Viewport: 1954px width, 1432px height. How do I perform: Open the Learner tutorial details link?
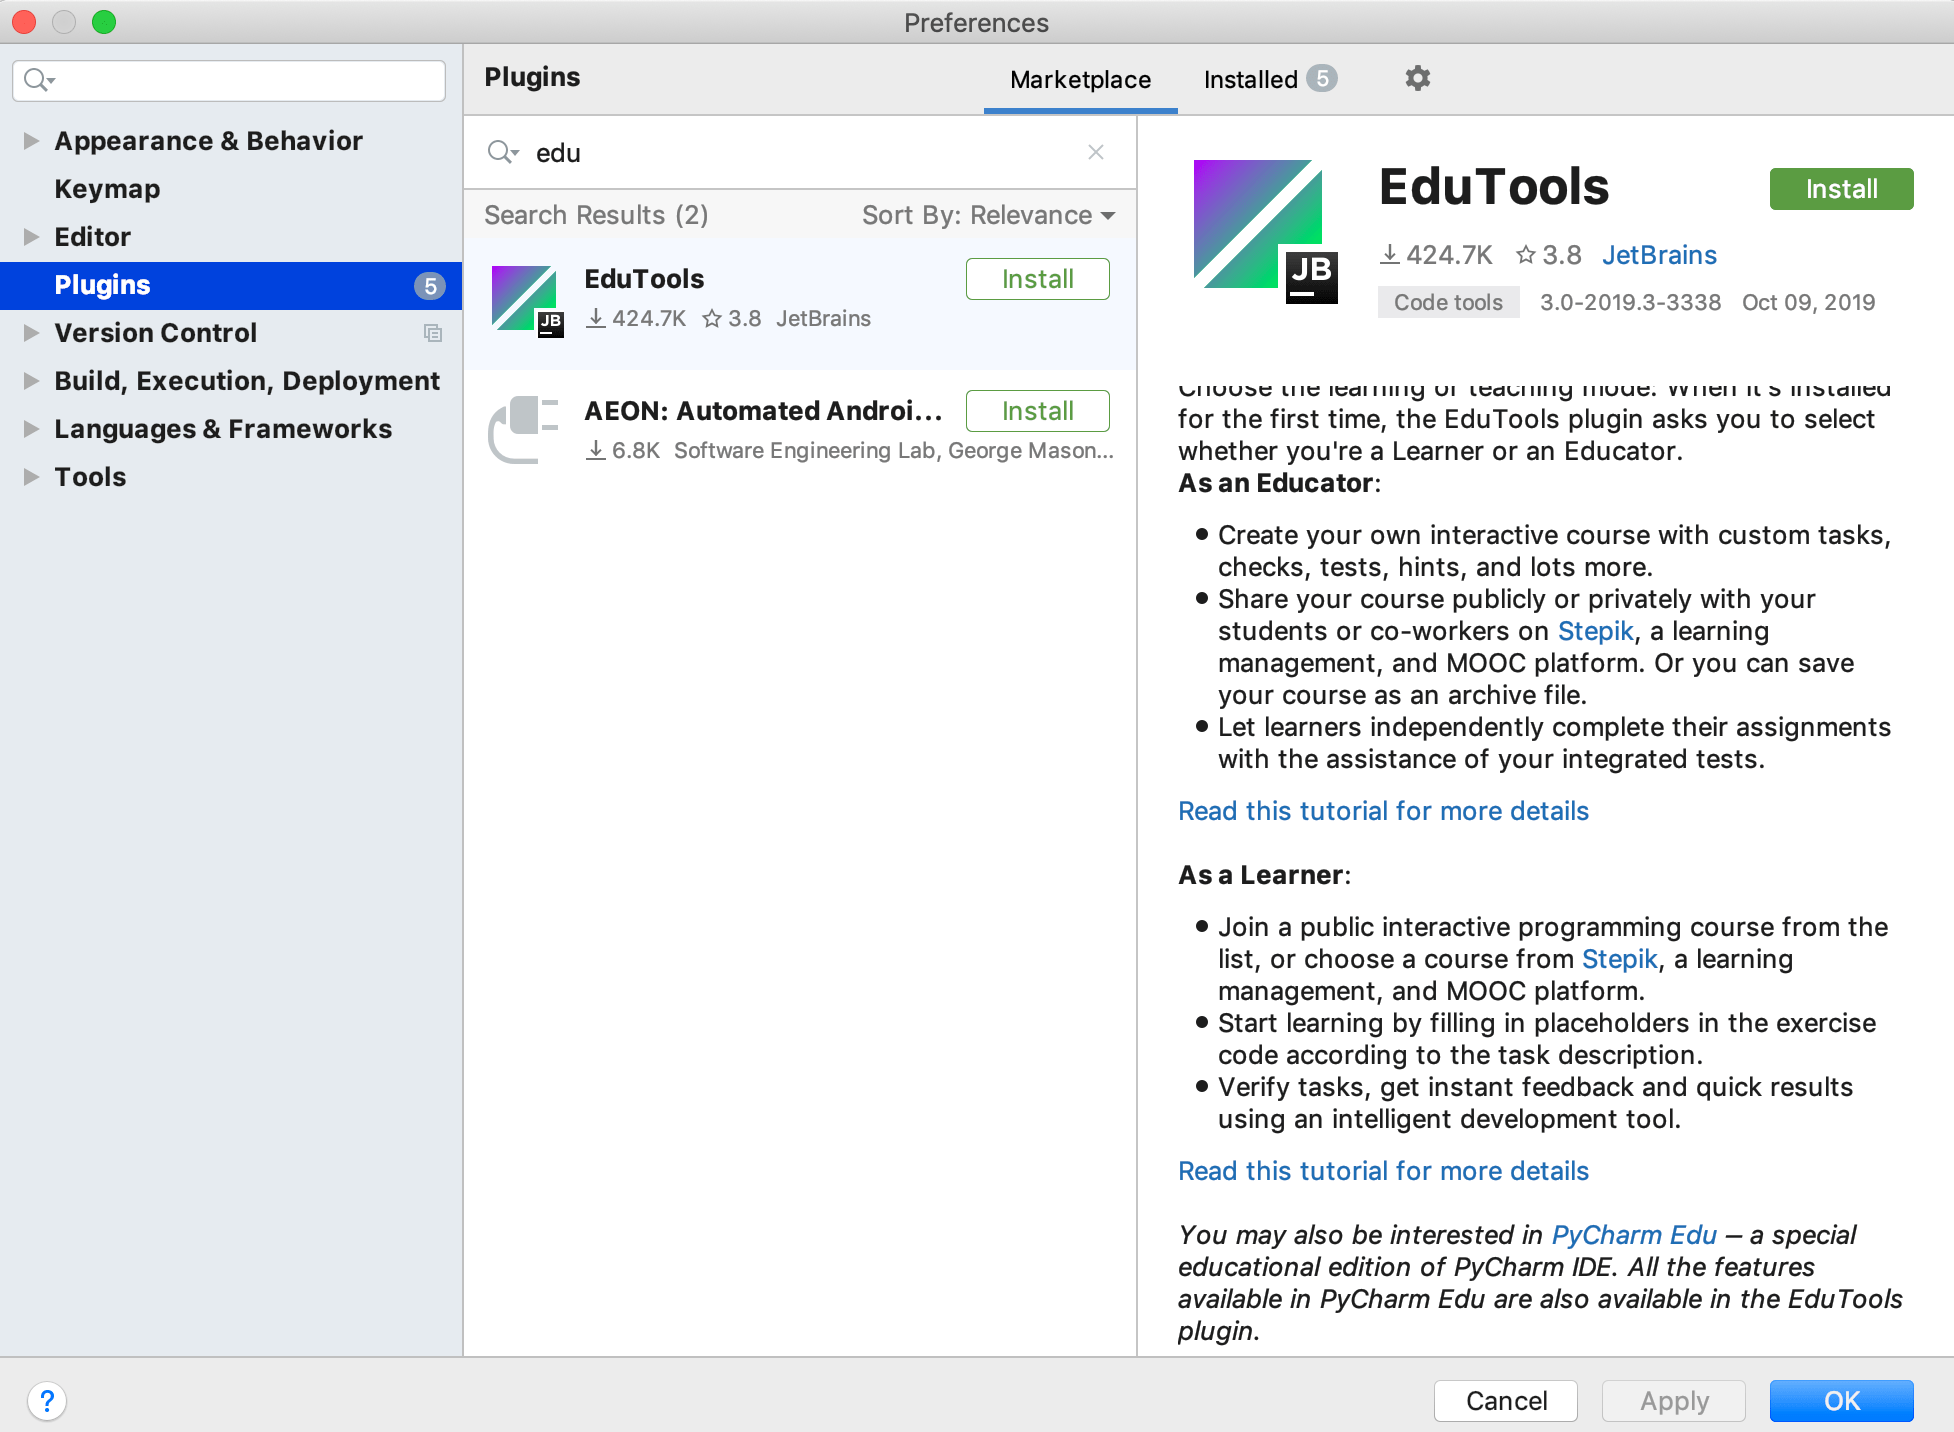click(1383, 1171)
